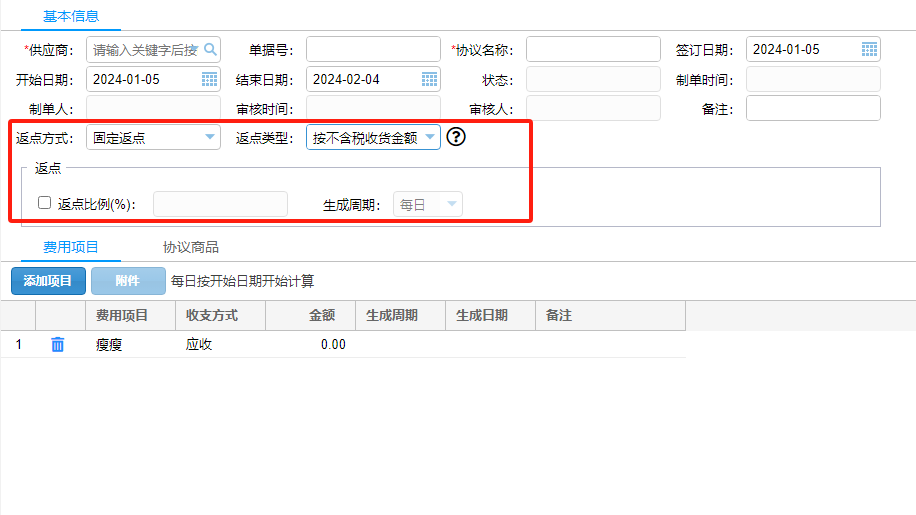Click the 备注 input field

813,109
